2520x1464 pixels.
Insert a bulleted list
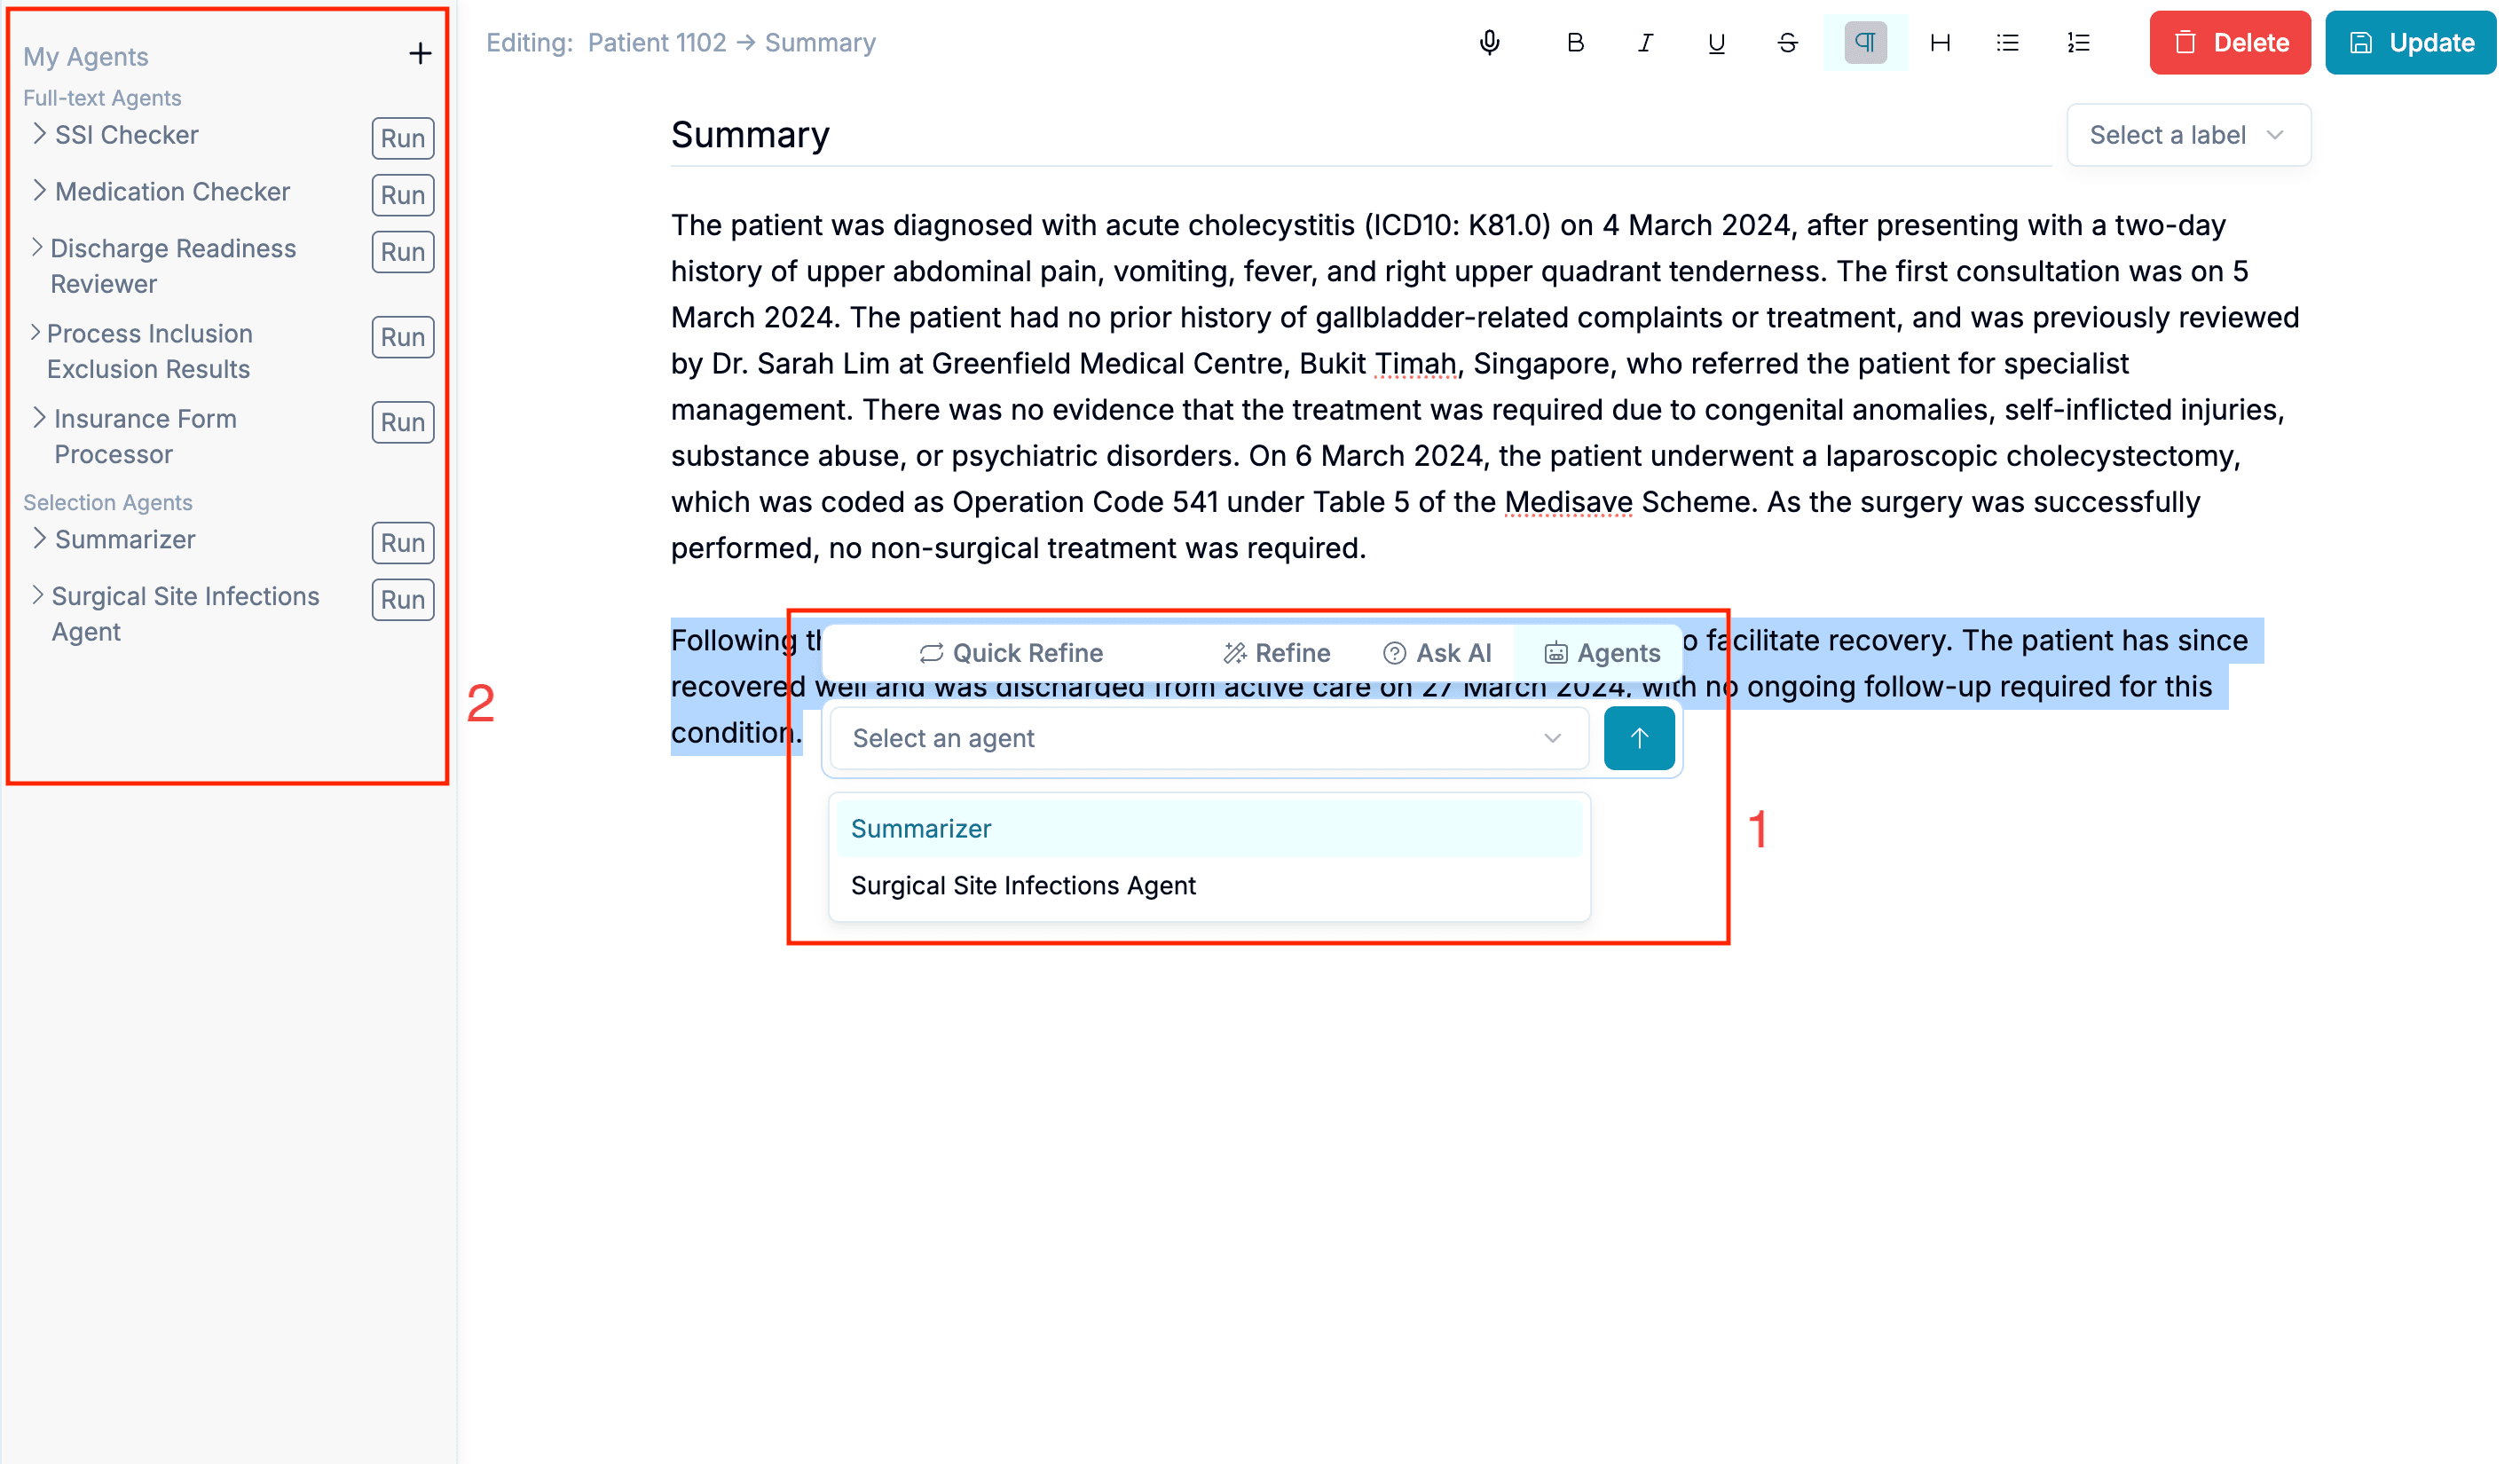coord(2006,42)
